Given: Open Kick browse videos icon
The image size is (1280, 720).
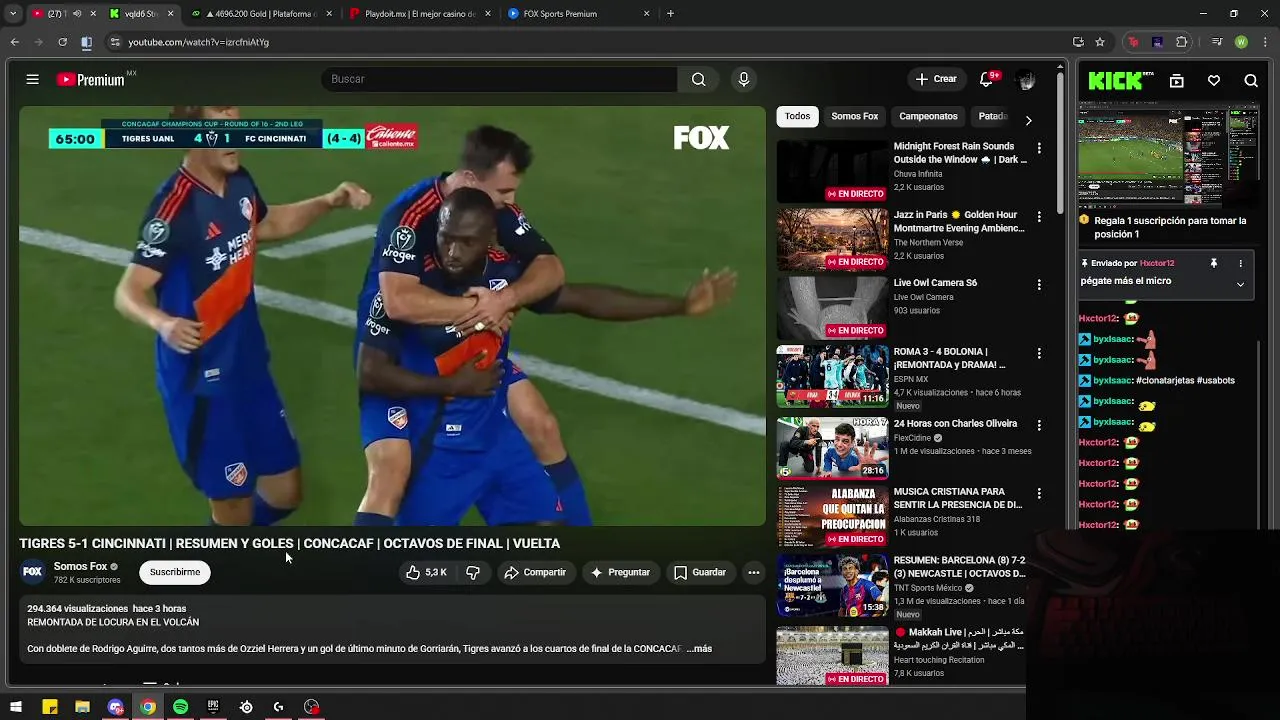Looking at the screenshot, I should [1177, 81].
